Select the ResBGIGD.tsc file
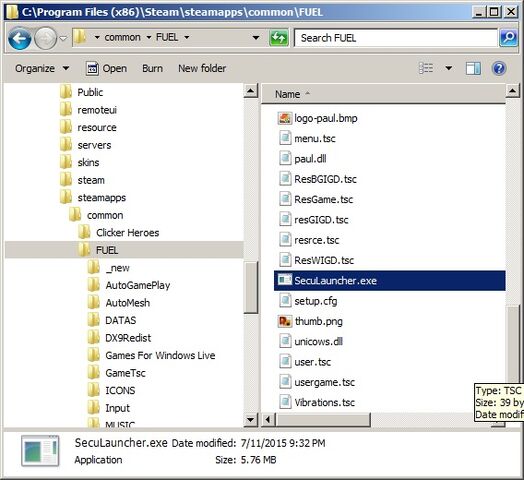 point(317,179)
